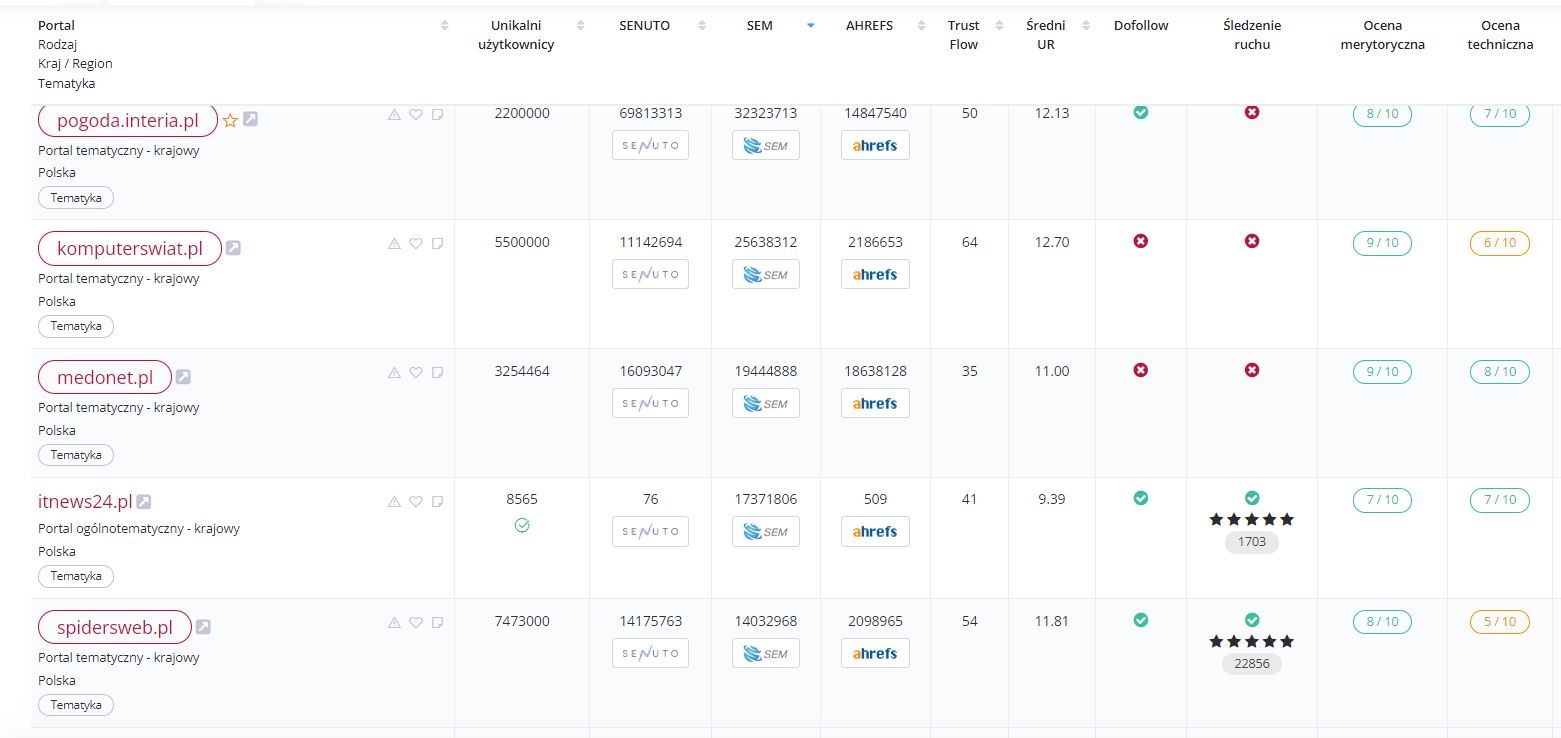Sort by Unikalni użytkownicy column arrows
Screen dimensions: 1561x738
click(581, 25)
